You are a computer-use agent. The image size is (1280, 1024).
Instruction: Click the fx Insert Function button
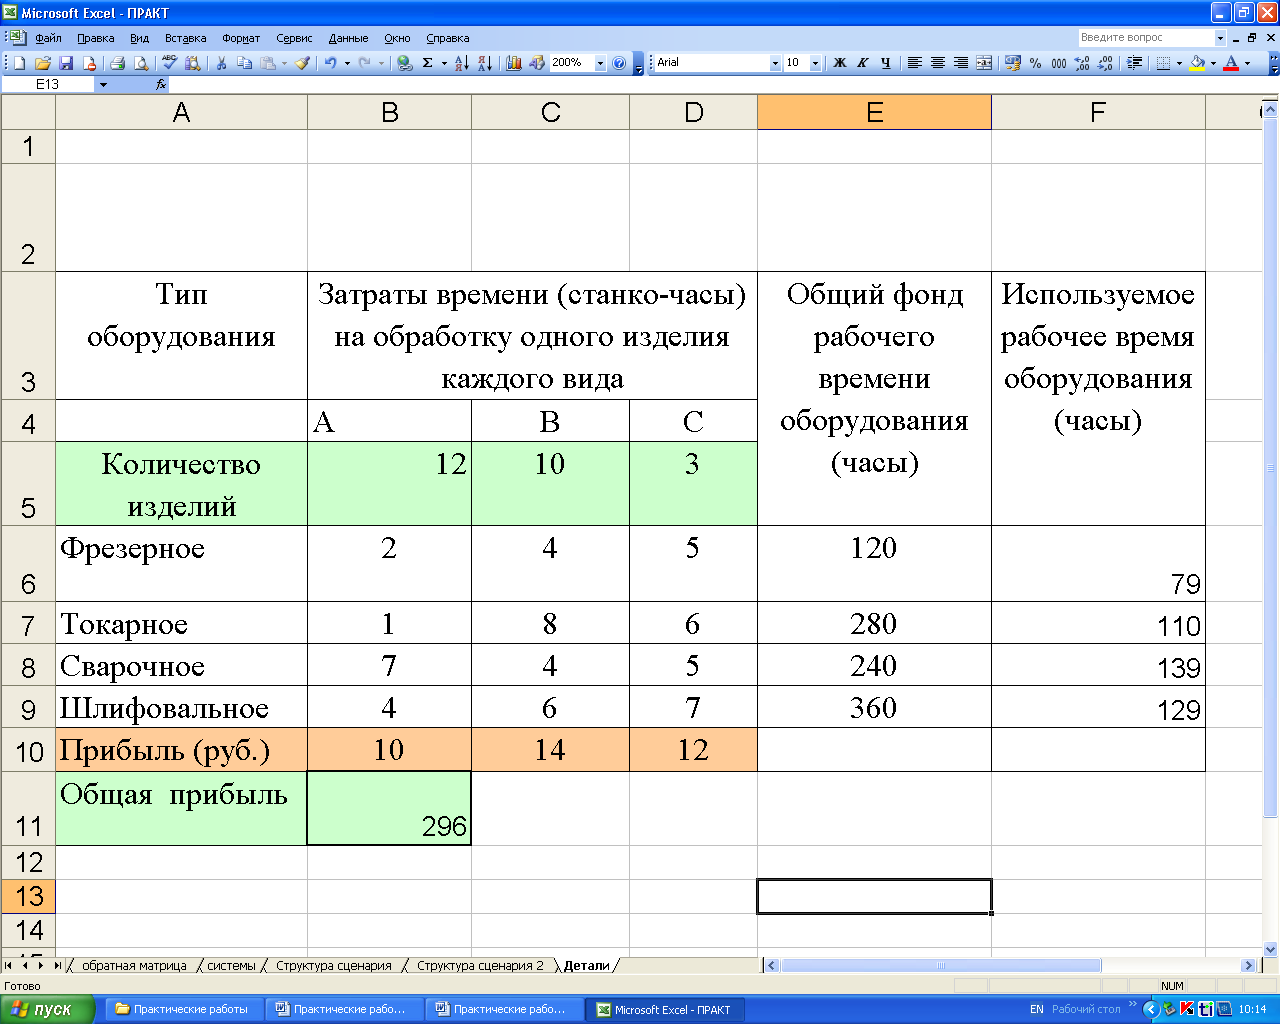(161, 85)
